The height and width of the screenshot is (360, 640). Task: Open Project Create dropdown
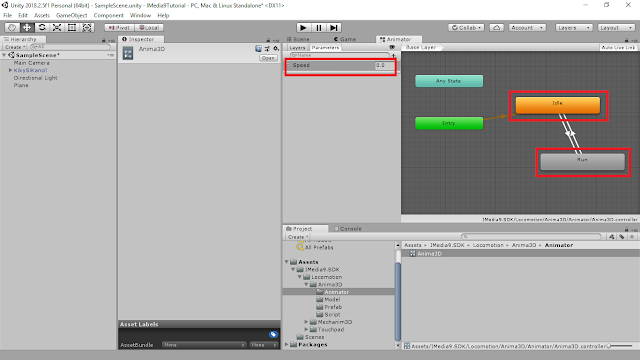[x=298, y=237]
